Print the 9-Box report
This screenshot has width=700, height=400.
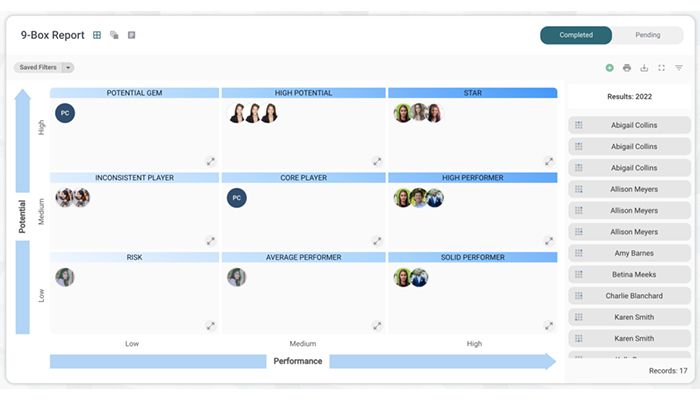(x=627, y=68)
